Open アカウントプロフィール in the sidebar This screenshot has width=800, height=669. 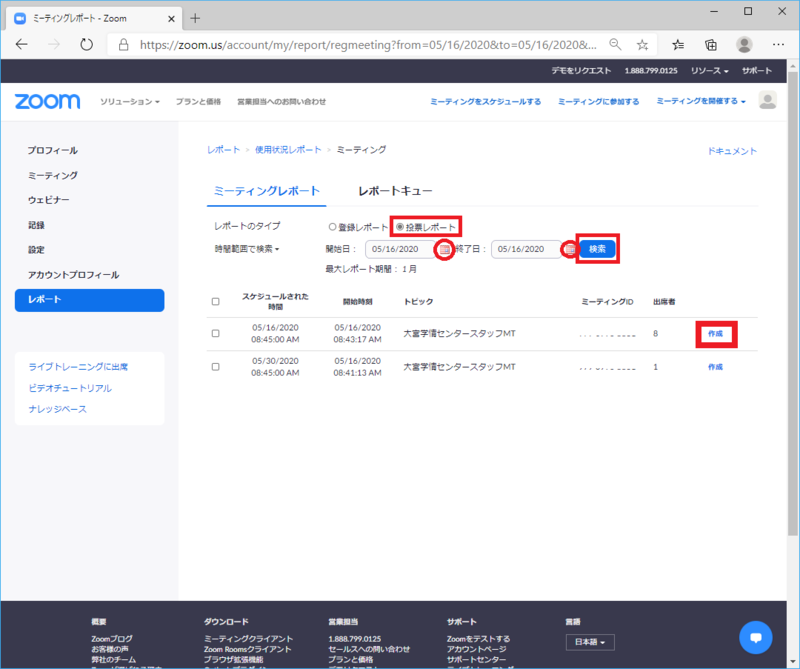pyautogui.click(x=73, y=275)
